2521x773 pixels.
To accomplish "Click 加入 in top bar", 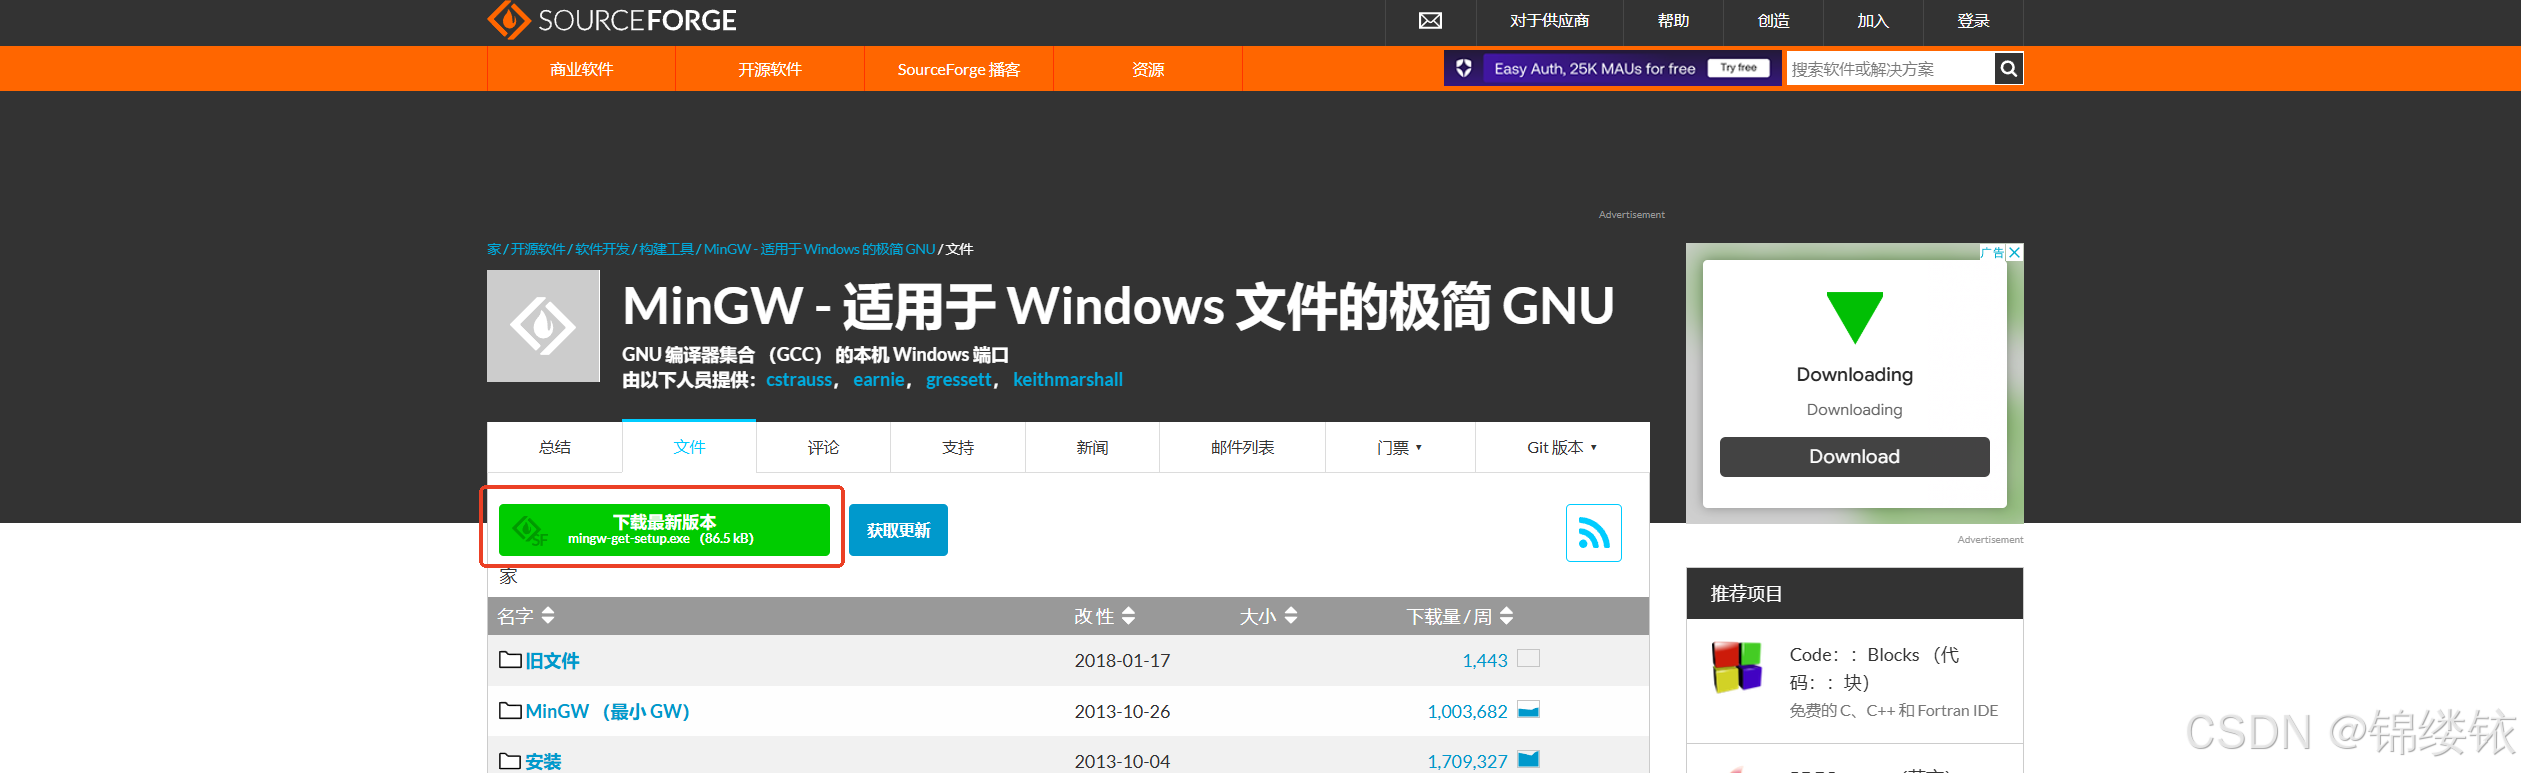I will pos(1873,21).
